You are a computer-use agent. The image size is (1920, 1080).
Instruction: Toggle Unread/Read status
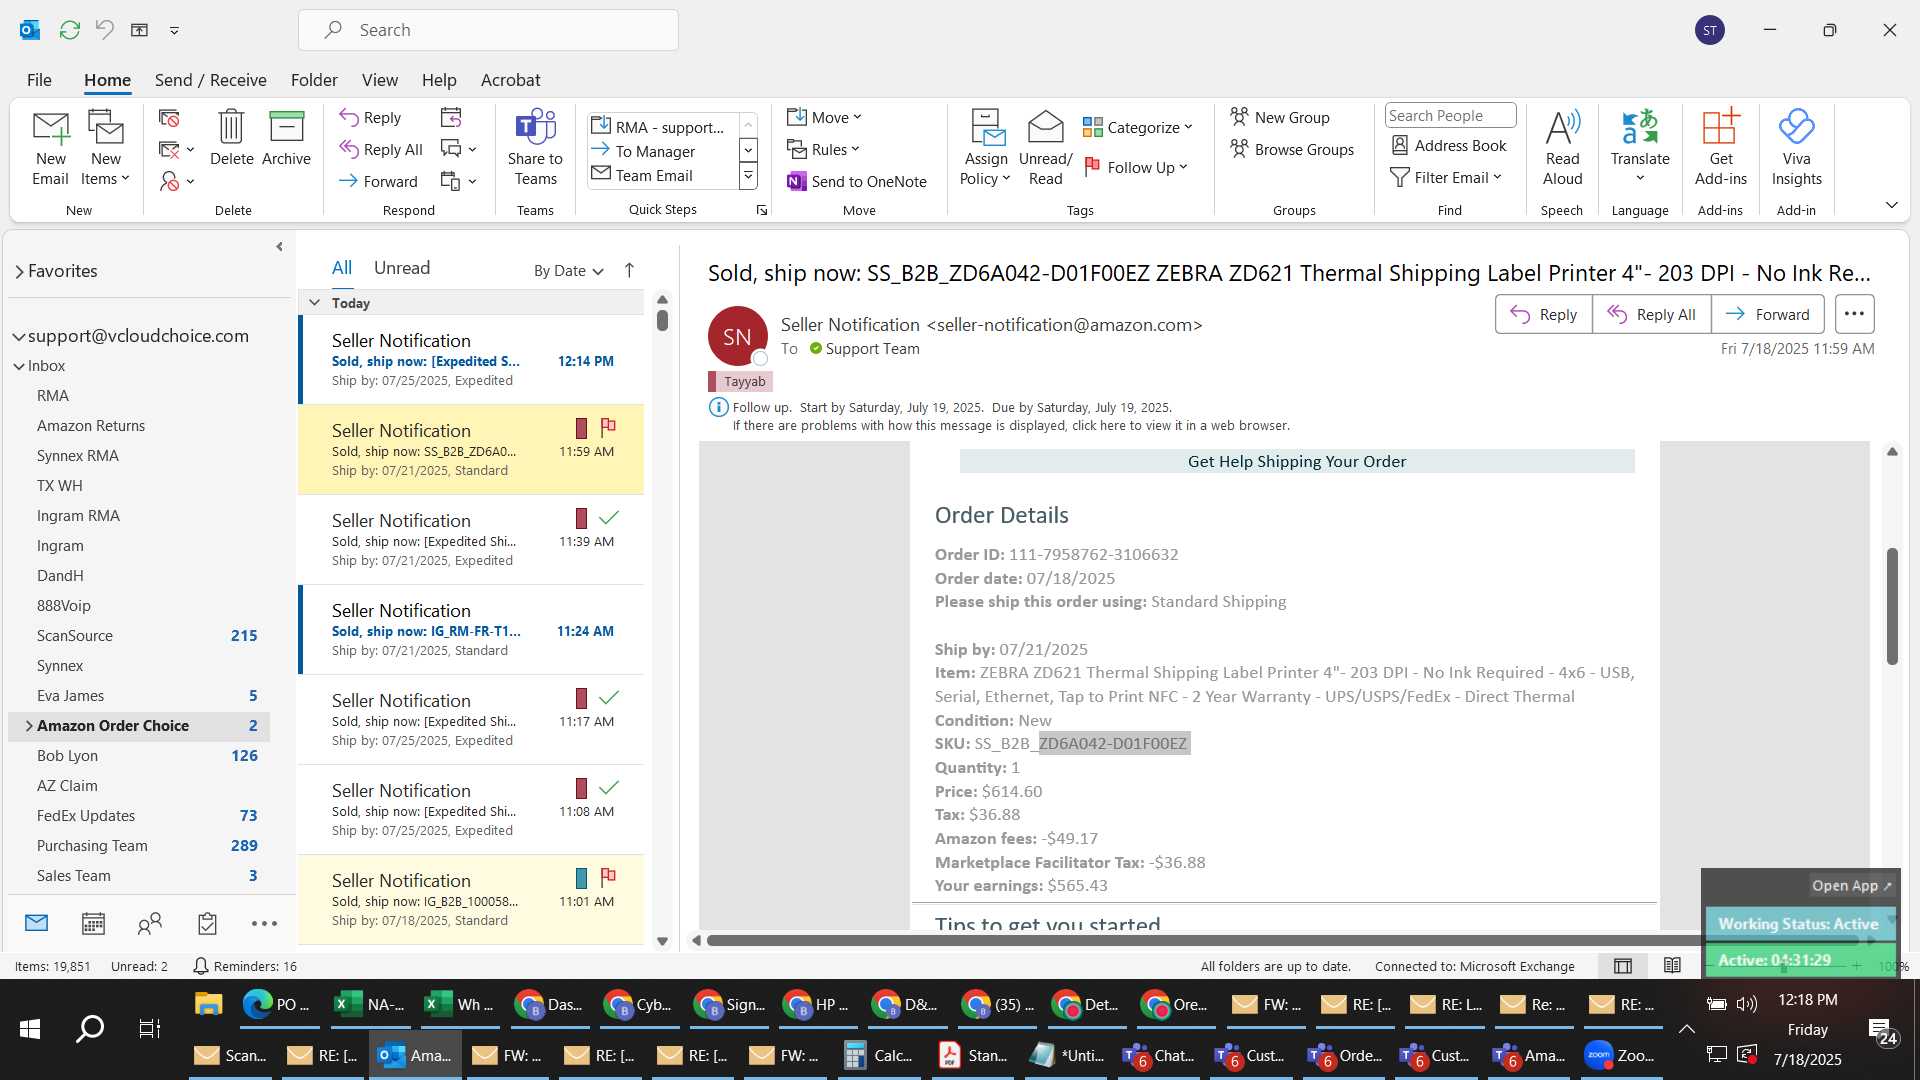point(1045,148)
